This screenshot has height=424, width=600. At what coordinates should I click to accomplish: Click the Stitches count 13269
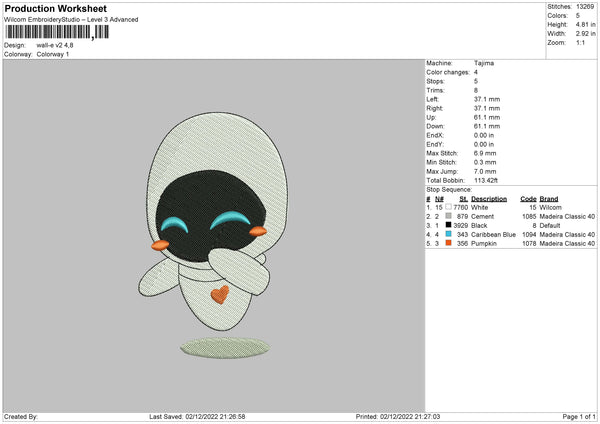pyautogui.click(x=587, y=7)
